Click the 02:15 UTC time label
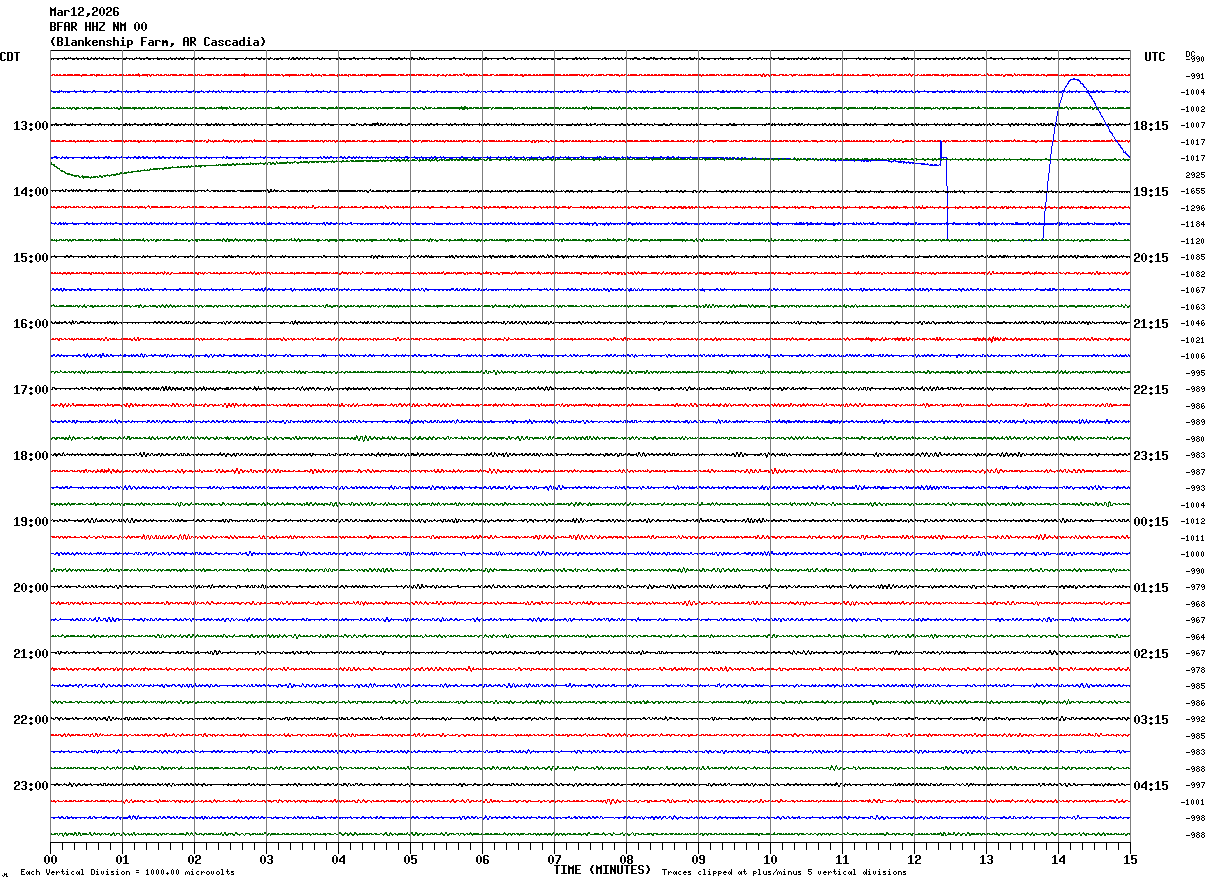This screenshot has height=886, width=1210. (1151, 654)
